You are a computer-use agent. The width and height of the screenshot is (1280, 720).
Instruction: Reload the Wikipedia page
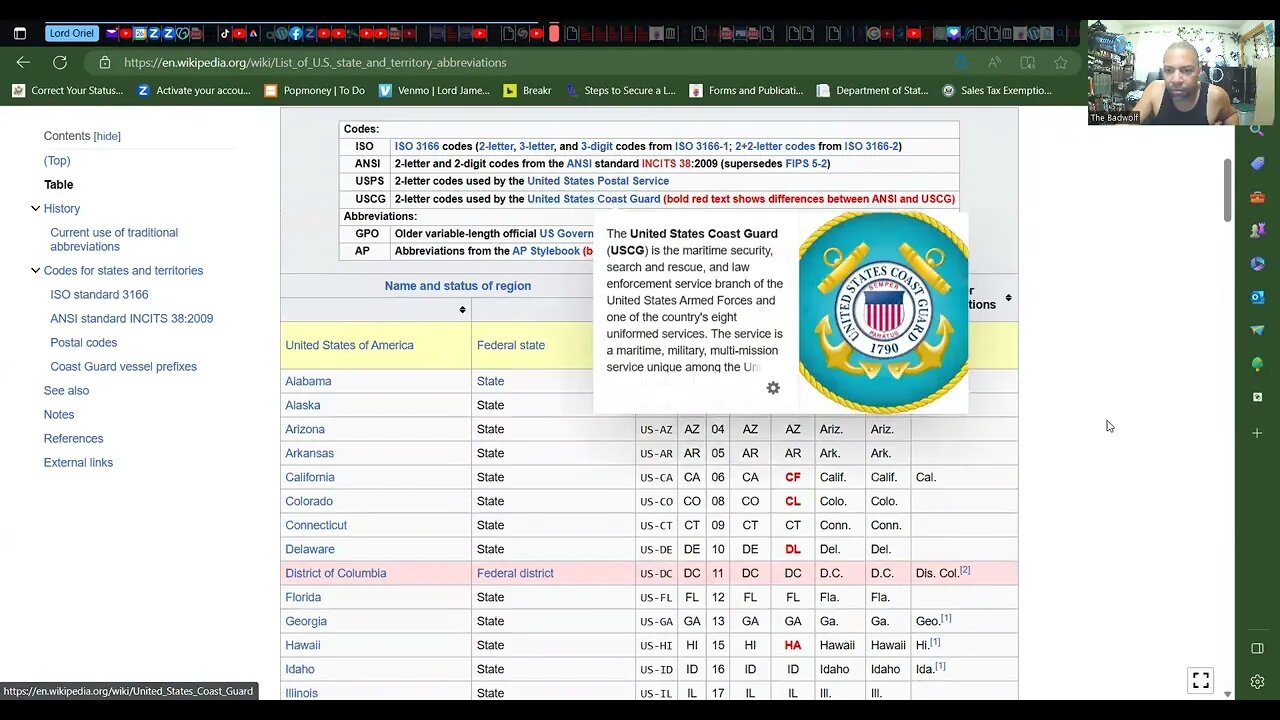60,62
